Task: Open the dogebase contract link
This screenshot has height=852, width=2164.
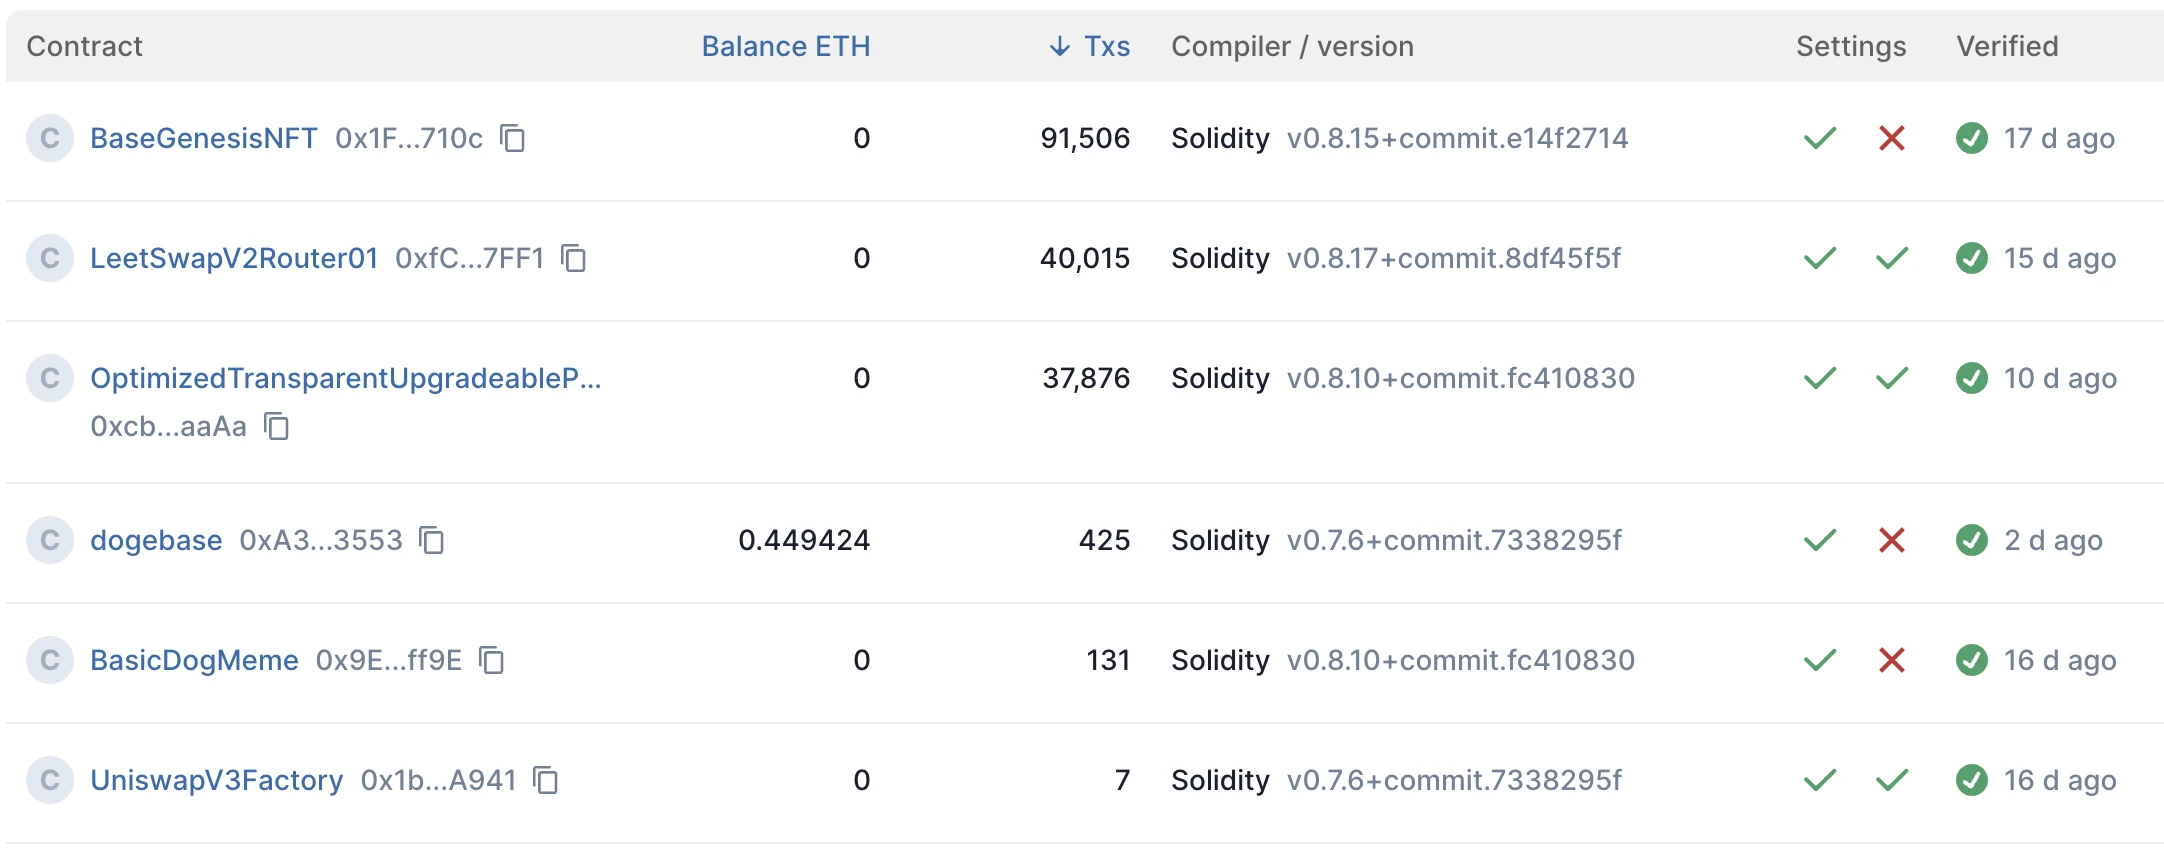Action: 156,540
